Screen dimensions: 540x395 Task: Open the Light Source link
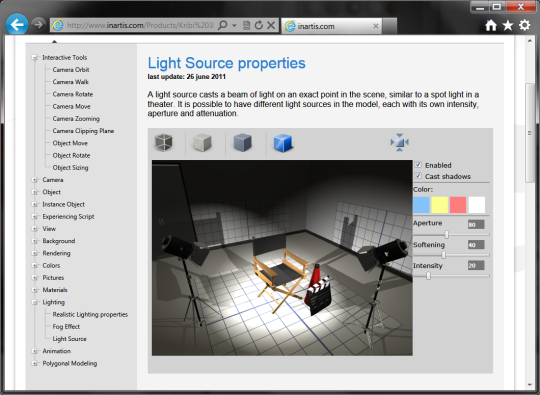pos(69,339)
